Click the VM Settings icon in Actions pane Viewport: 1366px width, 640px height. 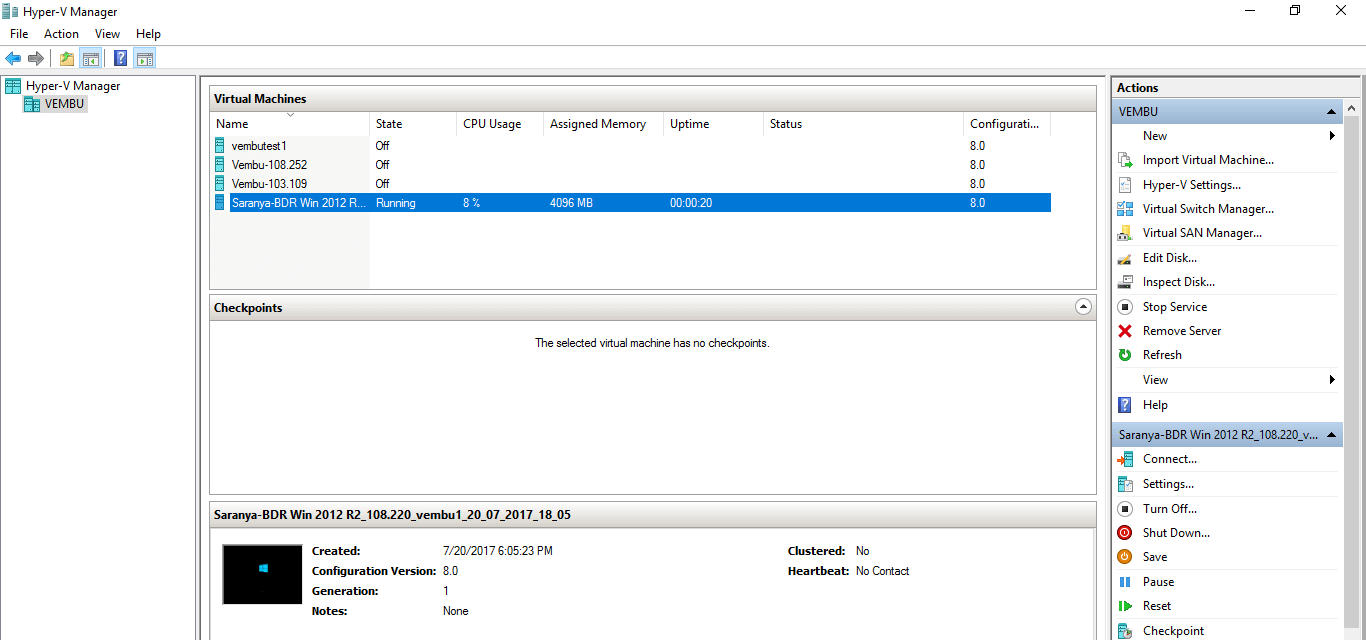click(x=1124, y=484)
